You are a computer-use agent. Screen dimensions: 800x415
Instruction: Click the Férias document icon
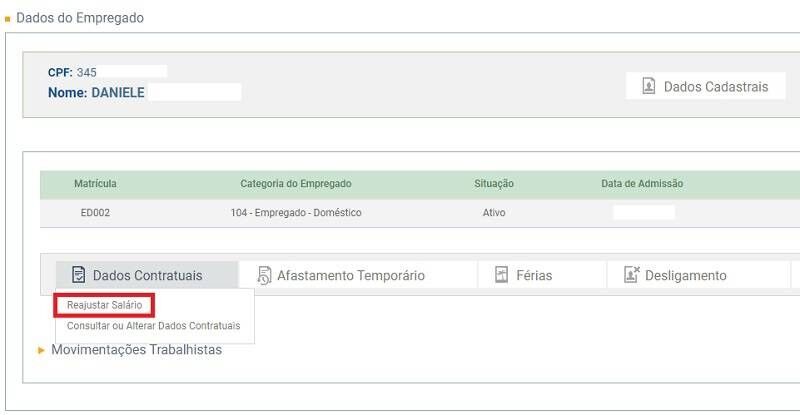pos(502,275)
